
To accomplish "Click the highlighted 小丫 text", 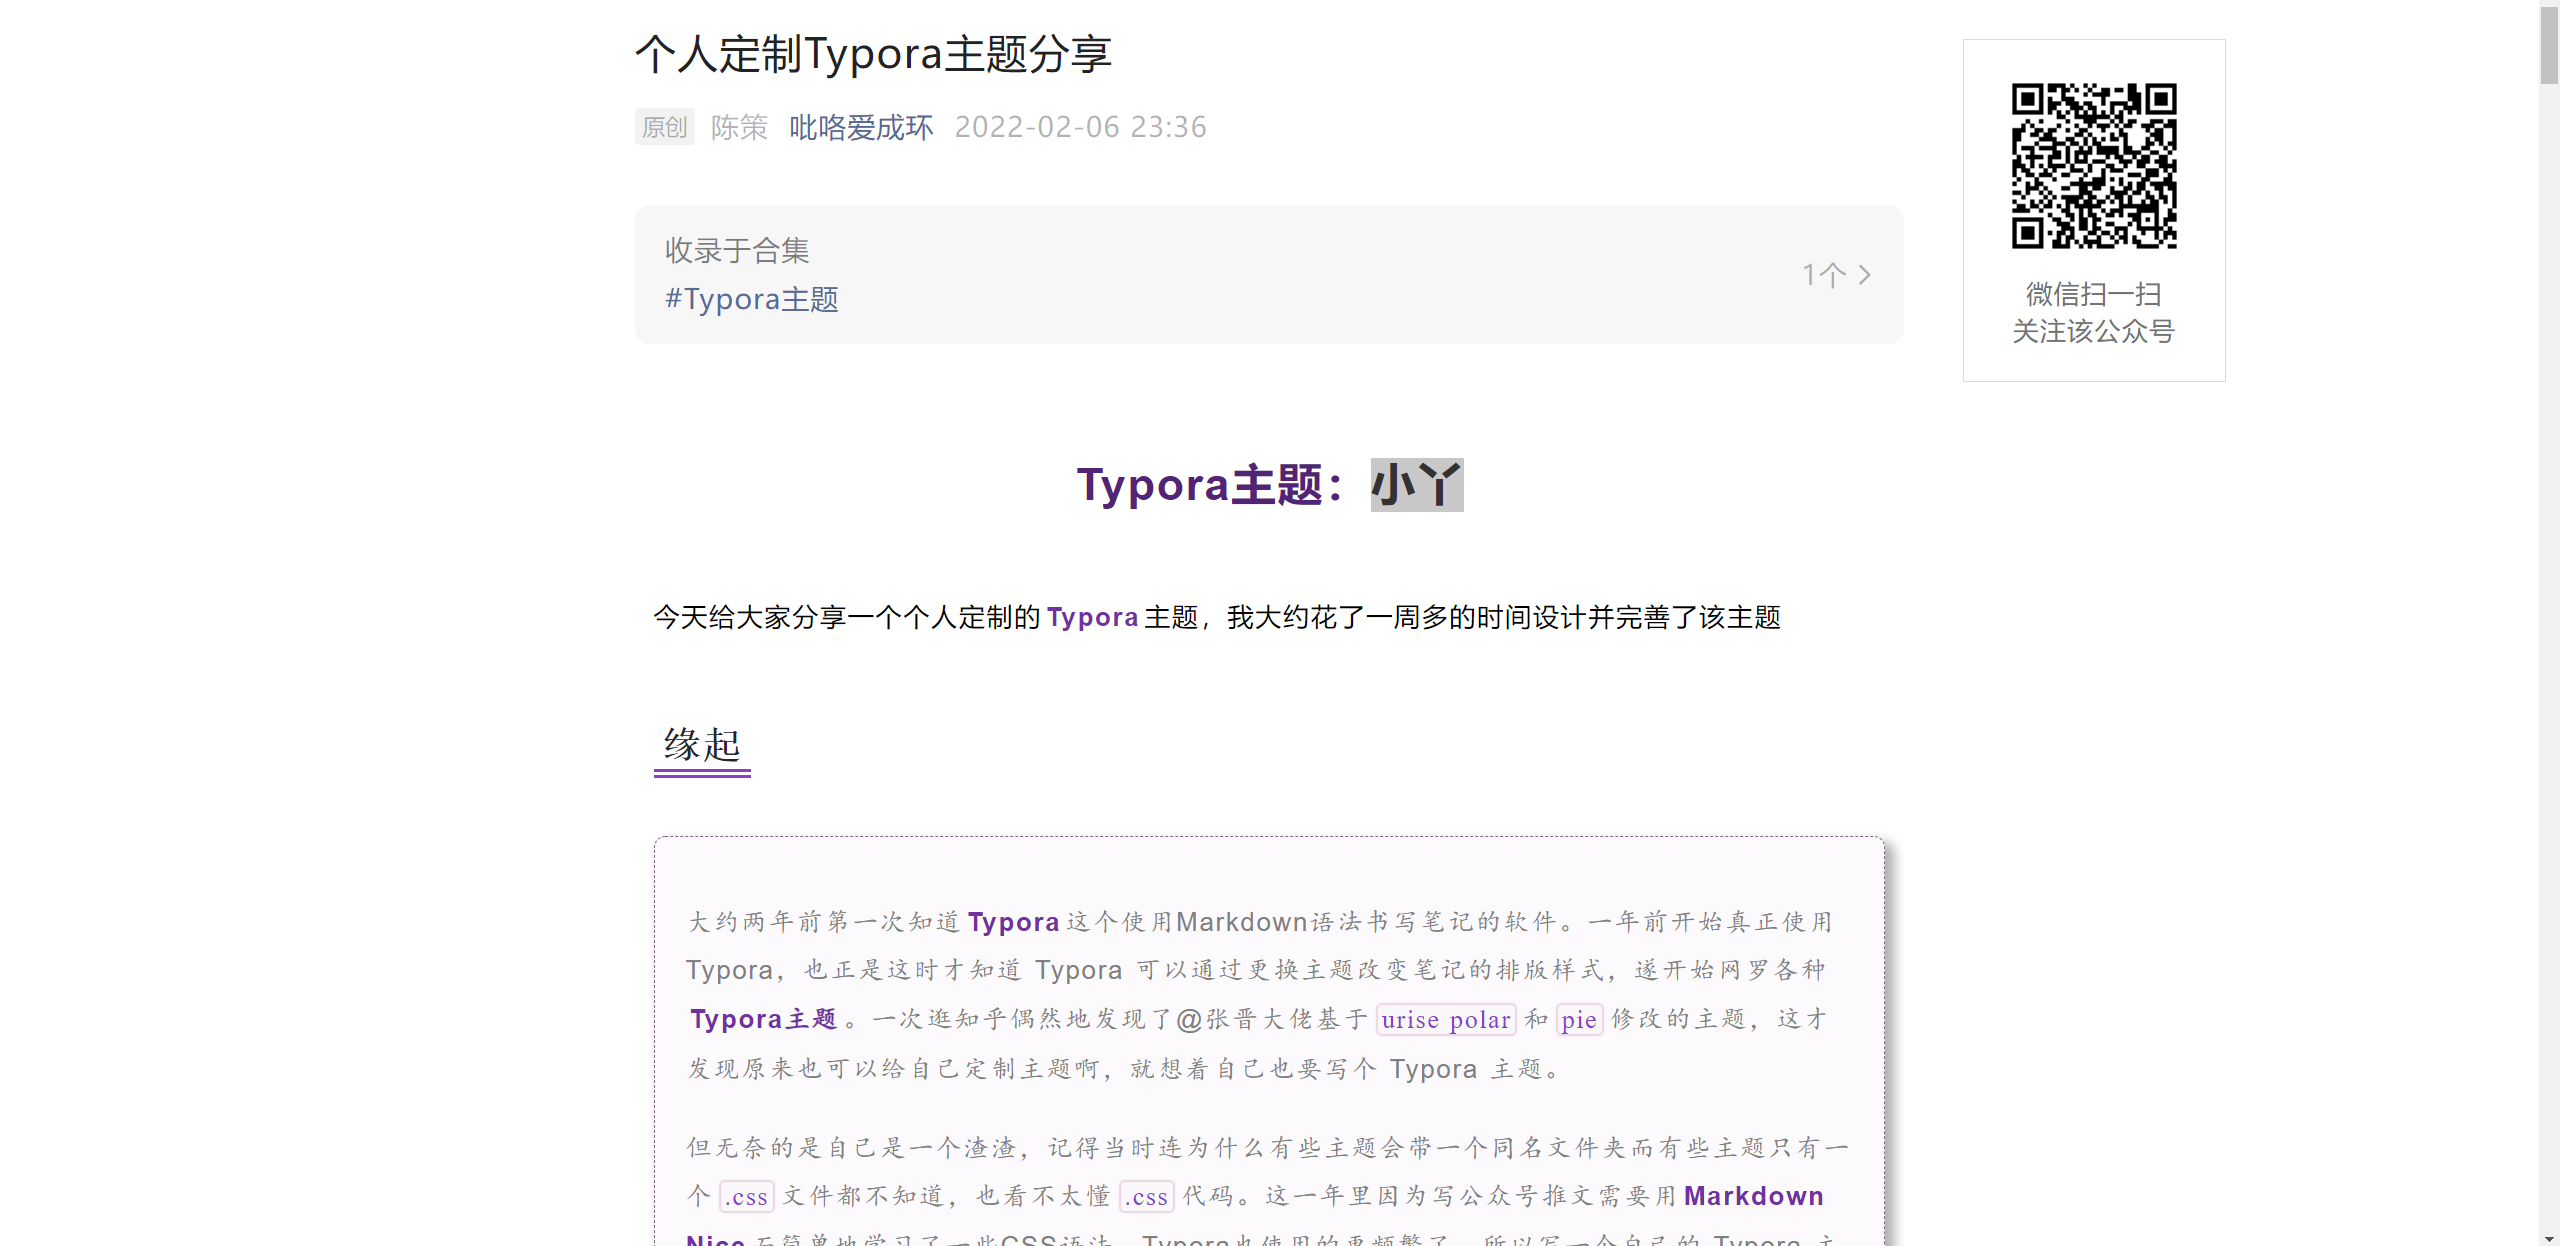I will click(1417, 485).
